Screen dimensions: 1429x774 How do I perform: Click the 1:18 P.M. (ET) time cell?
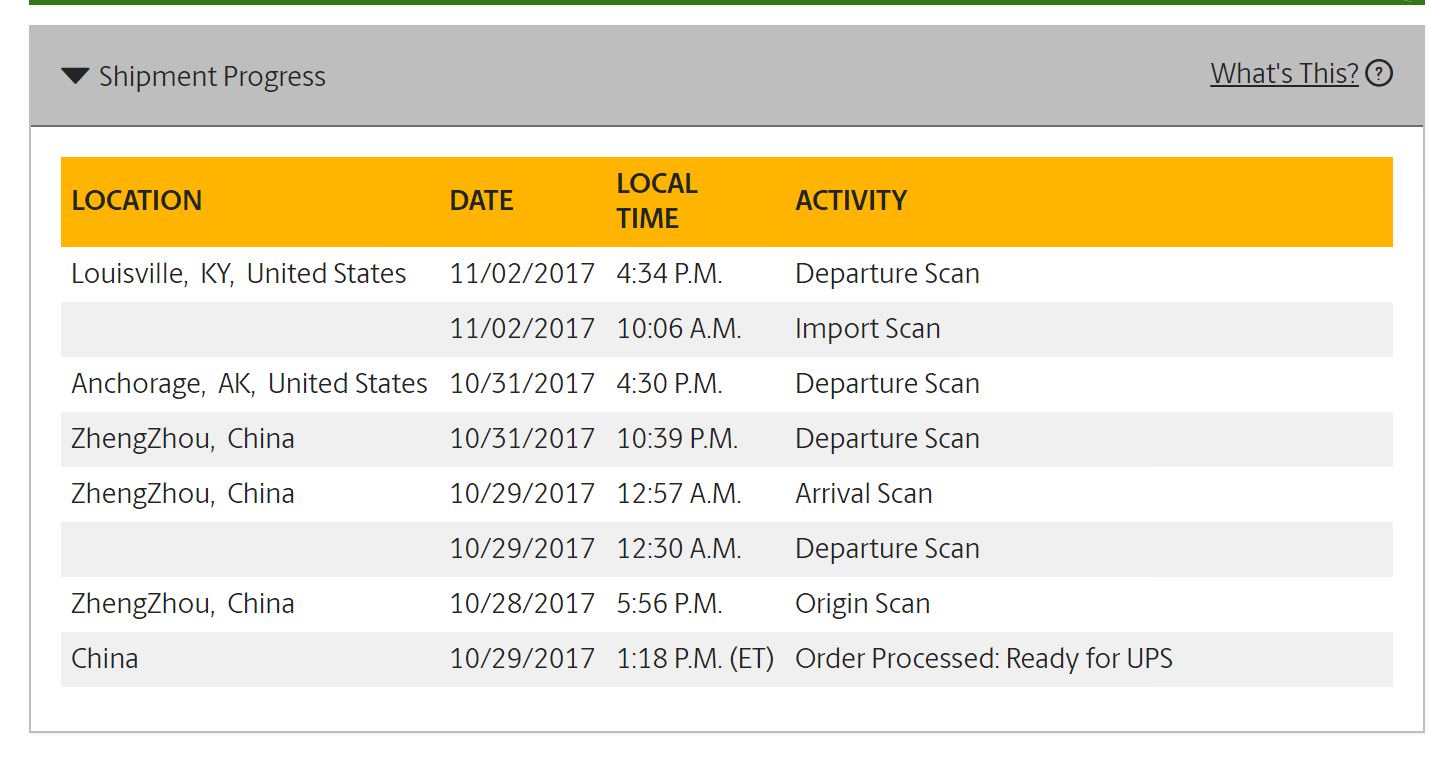click(x=695, y=659)
